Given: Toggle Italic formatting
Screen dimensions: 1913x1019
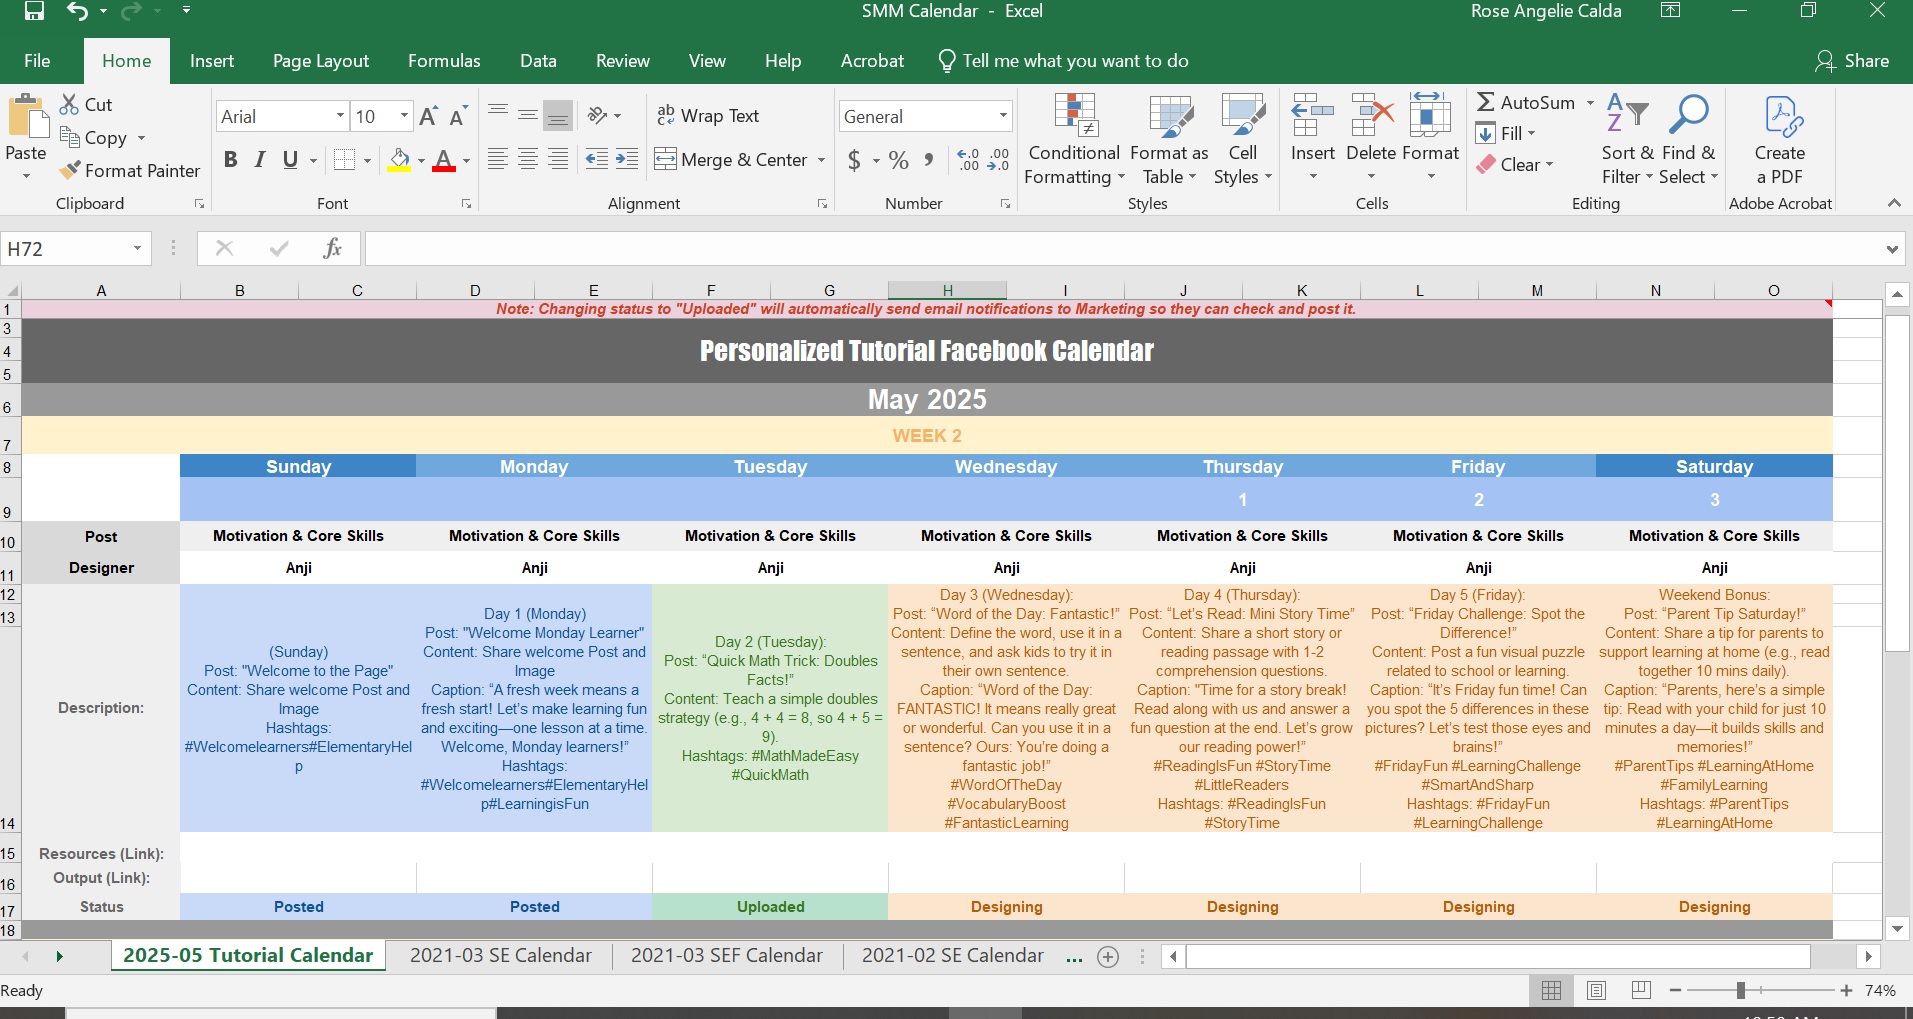Looking at the screenshot, I should 260,160.
